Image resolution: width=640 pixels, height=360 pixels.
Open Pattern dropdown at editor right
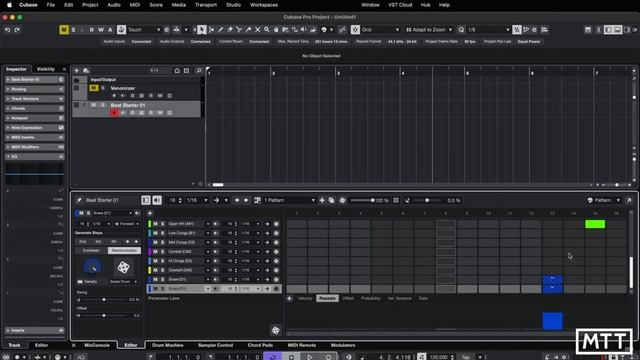click(x=603, y=200)
